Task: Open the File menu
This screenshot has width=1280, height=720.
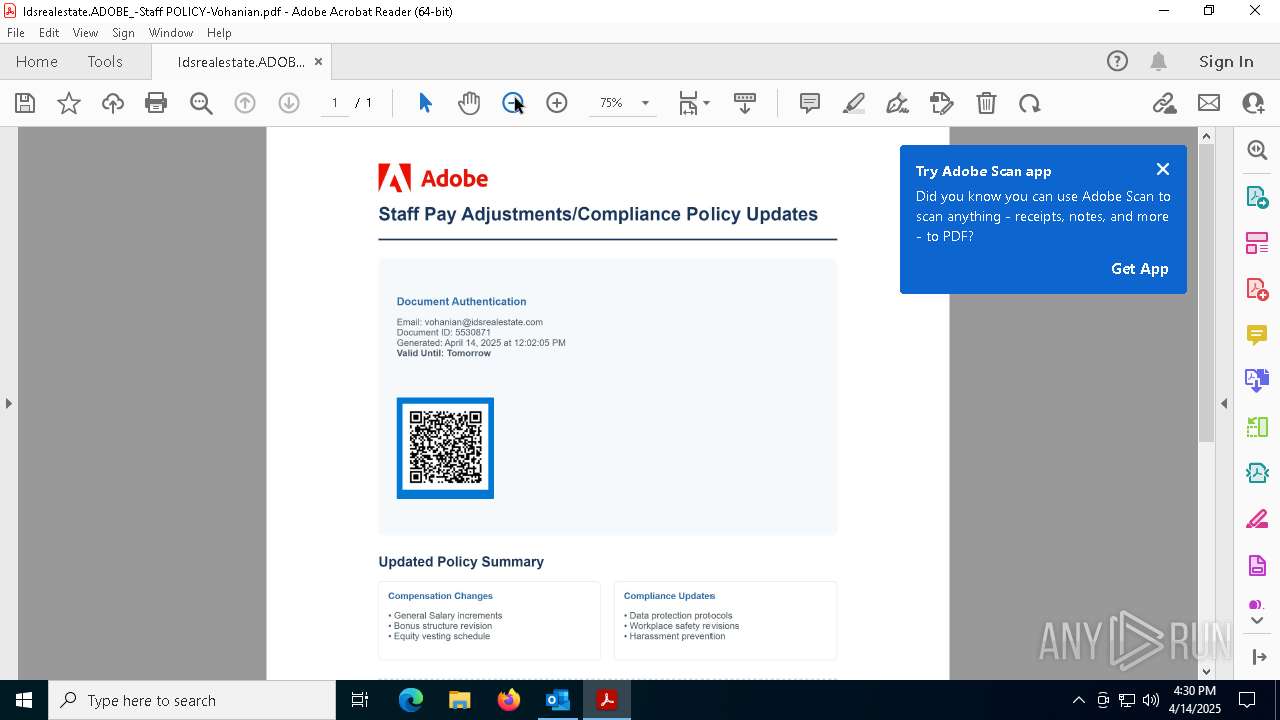Action: coord(16,33)
